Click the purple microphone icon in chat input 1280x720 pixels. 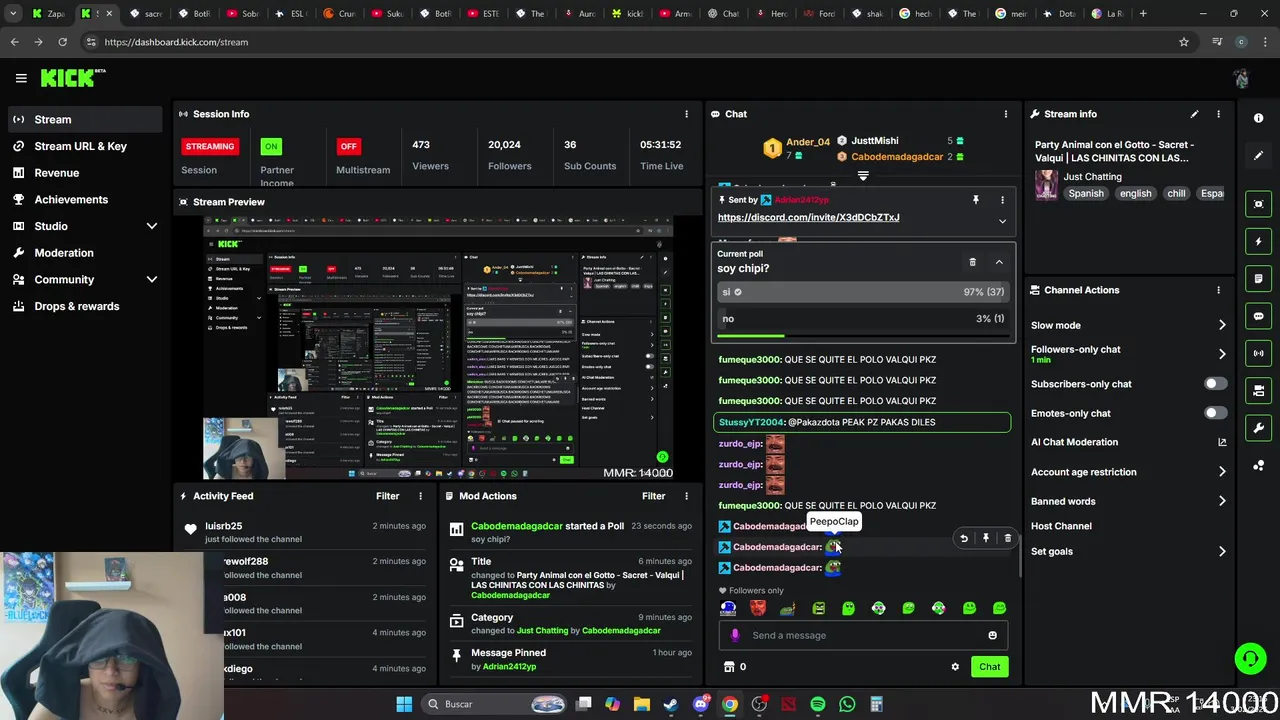coord(735,635)
